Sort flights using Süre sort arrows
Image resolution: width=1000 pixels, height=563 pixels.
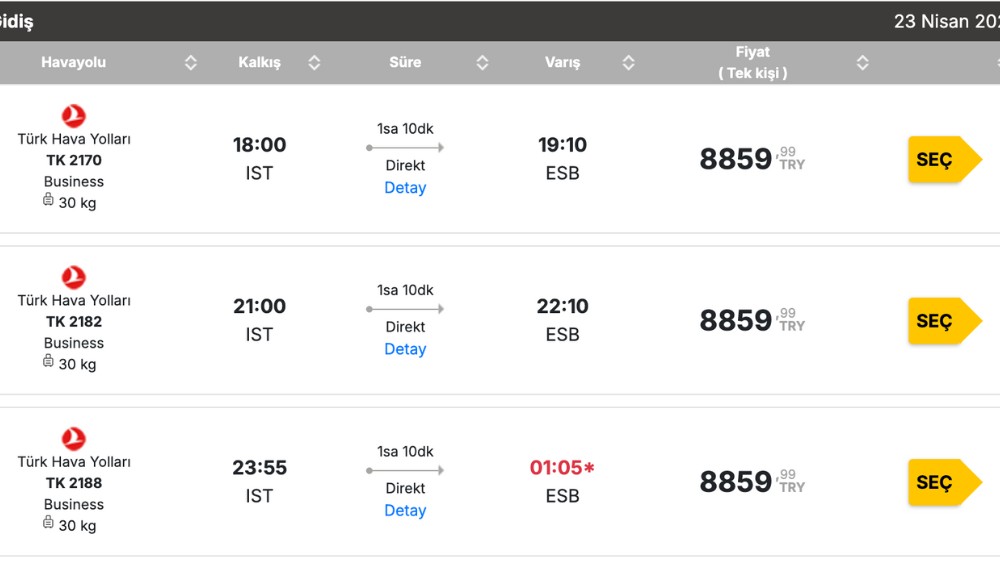coord(482,62)
